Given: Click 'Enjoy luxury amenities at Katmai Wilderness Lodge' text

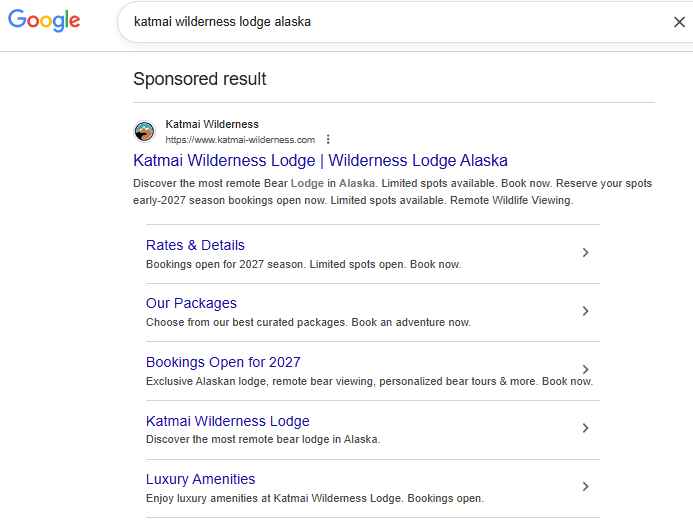Looking at the screenshot, I should [x=315, y=498].
